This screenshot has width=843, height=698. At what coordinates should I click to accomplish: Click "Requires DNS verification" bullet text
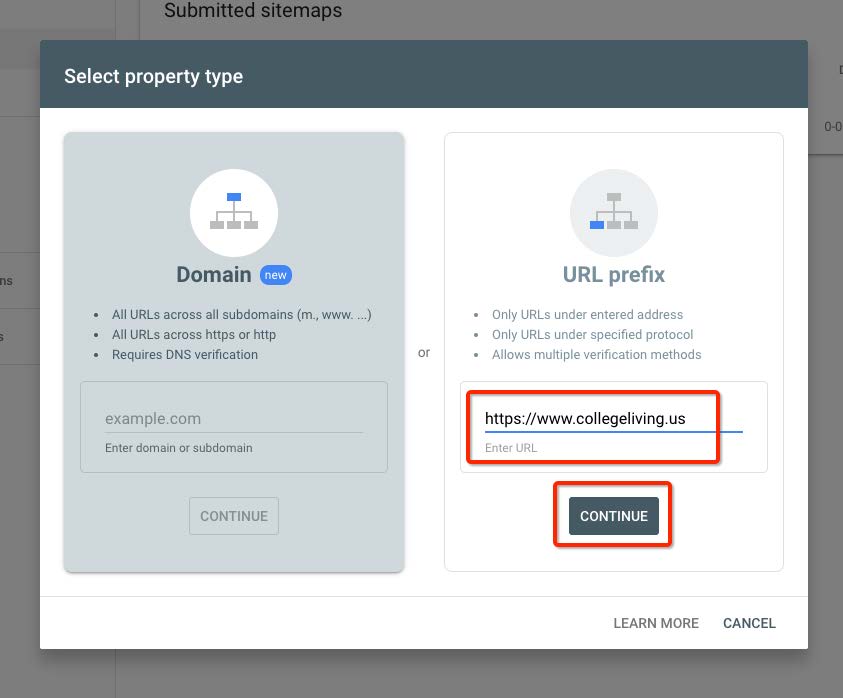tap(185, 354)
